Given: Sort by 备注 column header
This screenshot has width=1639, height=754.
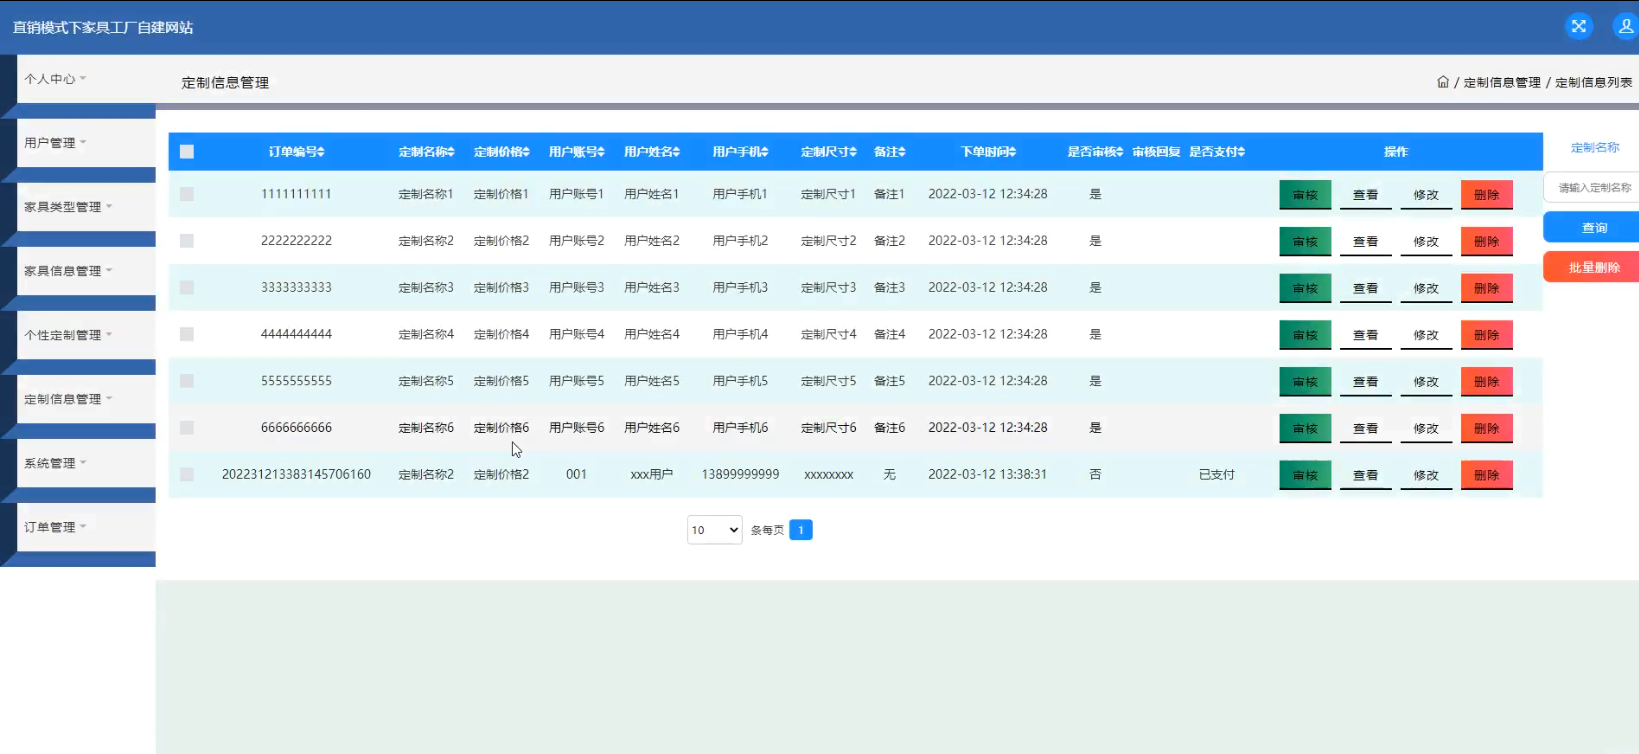Looking at the screenshot, I should [x=890, y=152].
